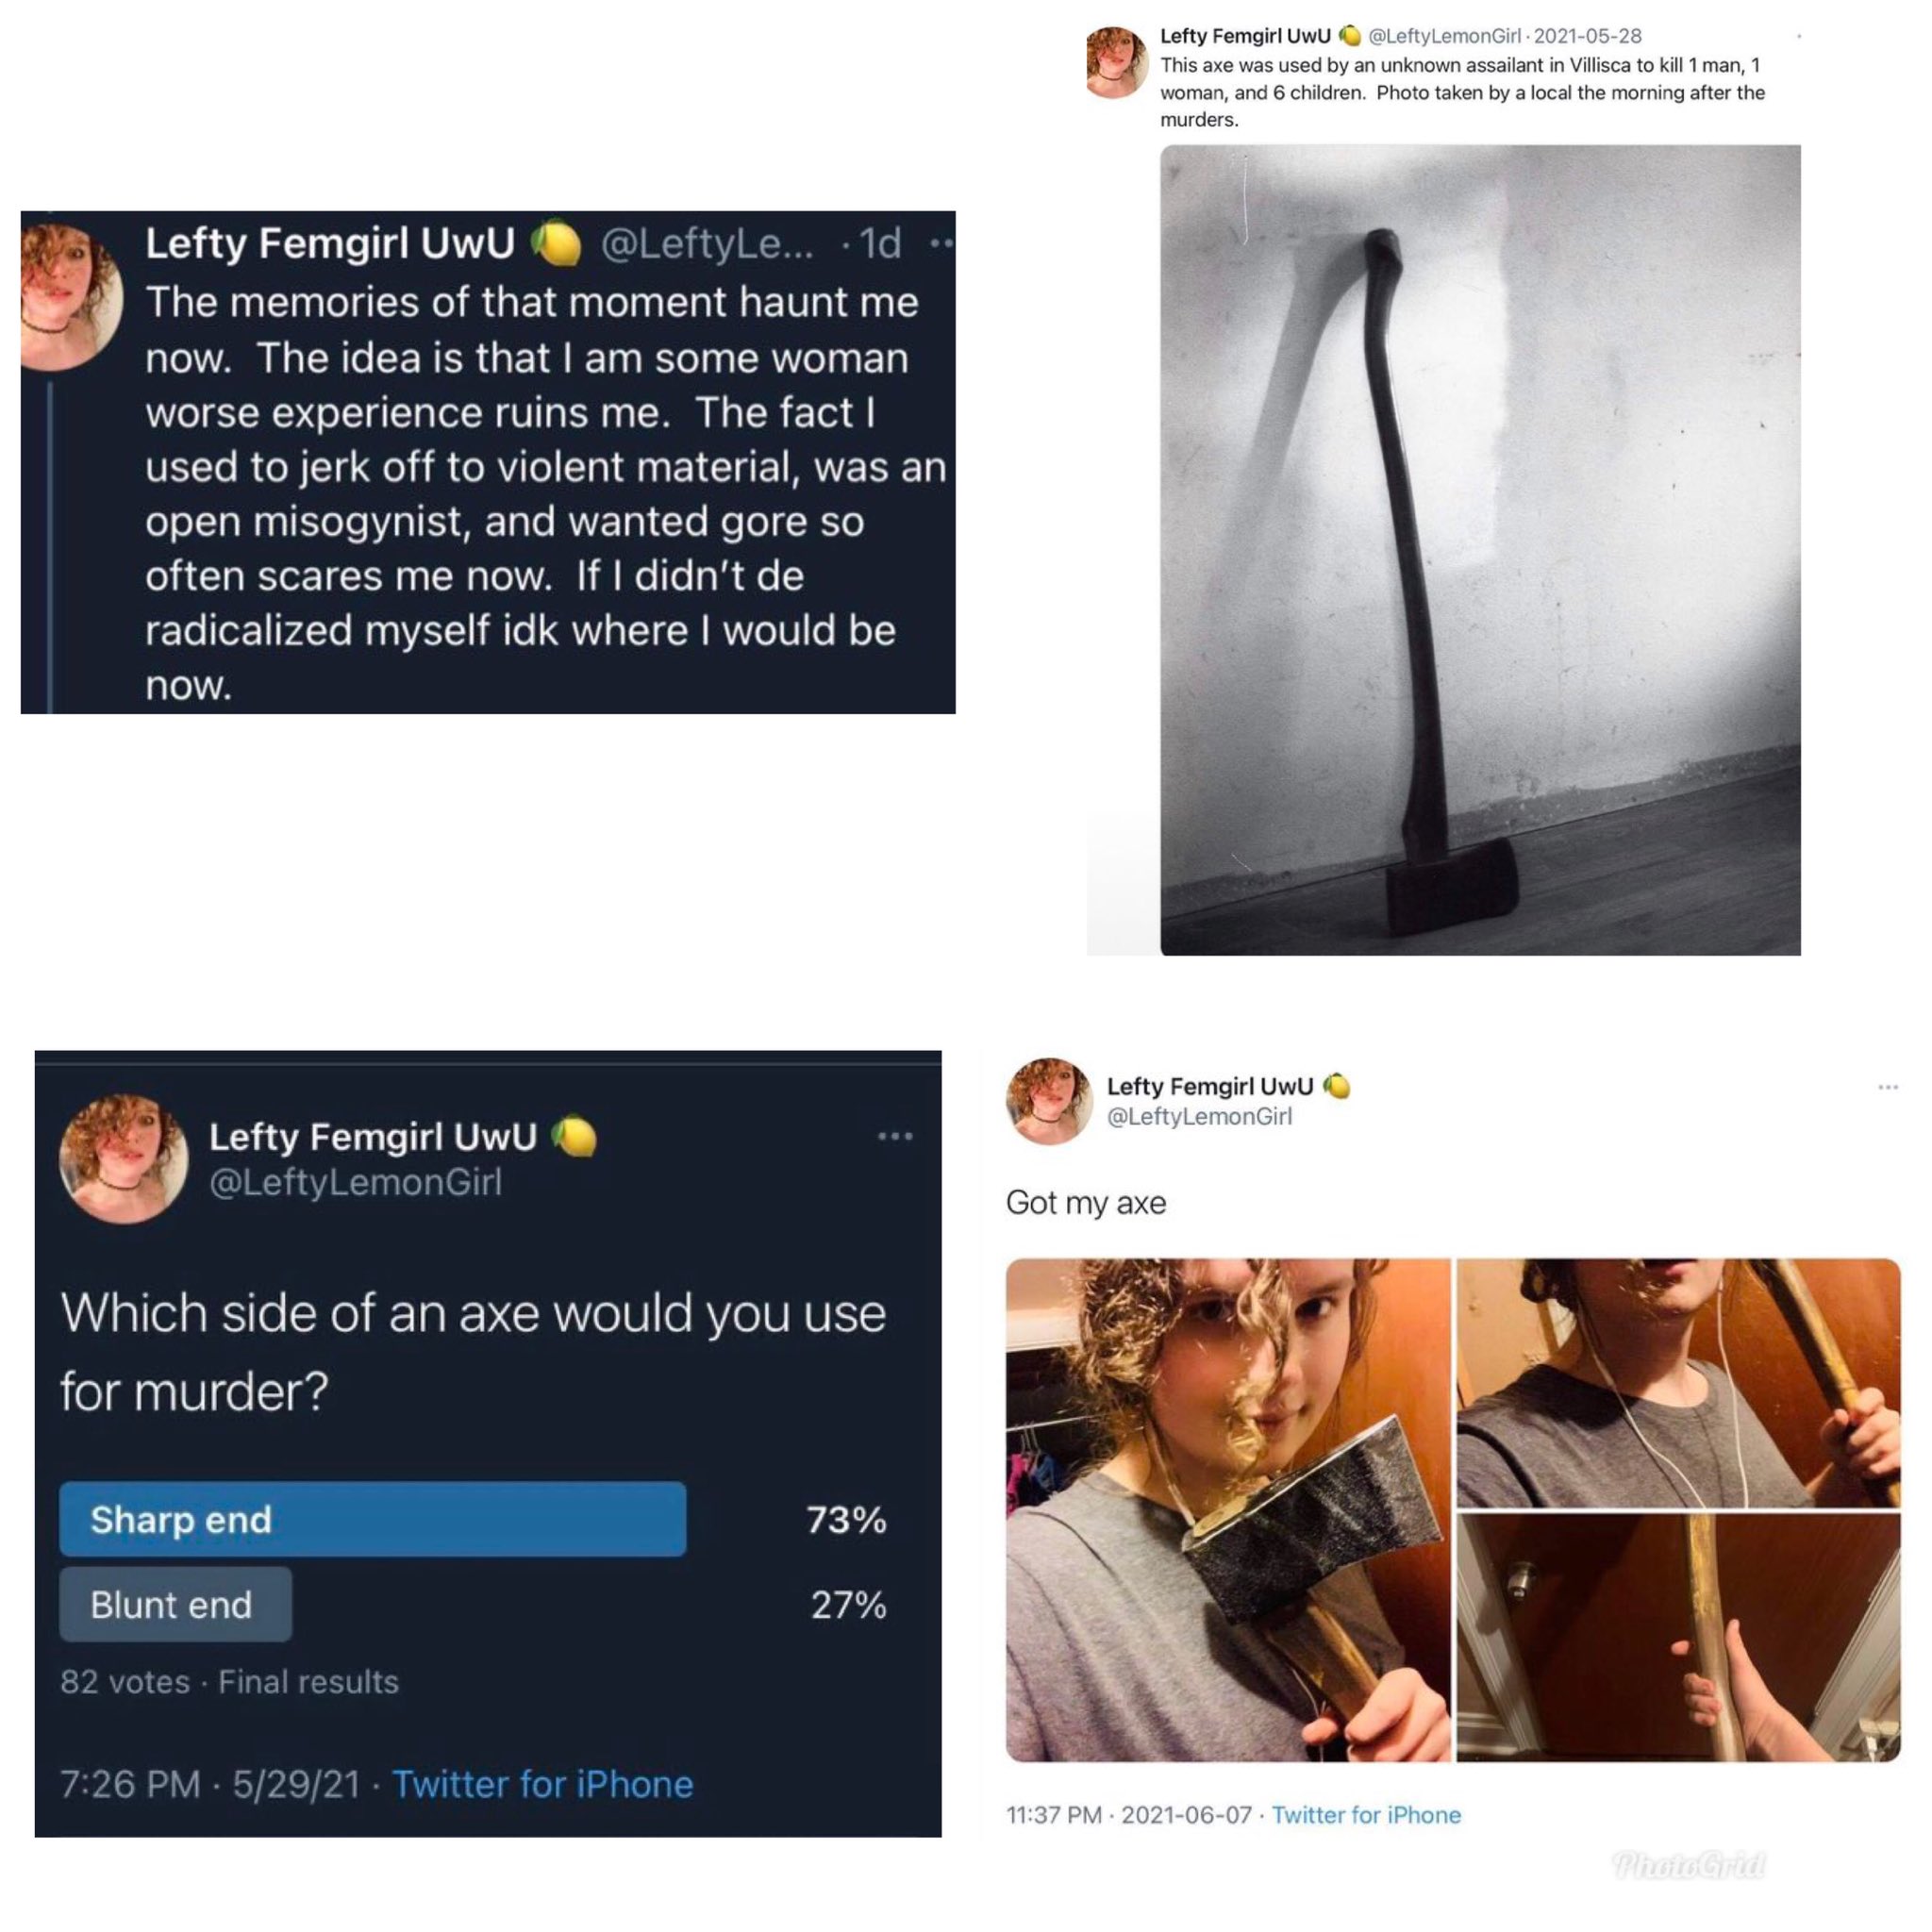Open top-right photo of axe handle grip
1932x1932 pixels.
click(1678, 1382)
